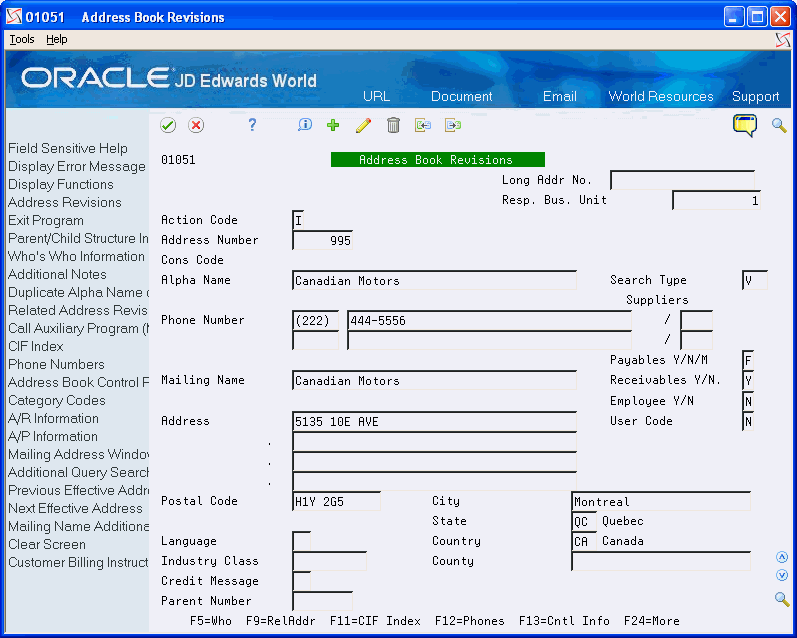
Task: Click the Resp. Bus. Unit field
Action: pyautogui.click(x=716, y=200)
